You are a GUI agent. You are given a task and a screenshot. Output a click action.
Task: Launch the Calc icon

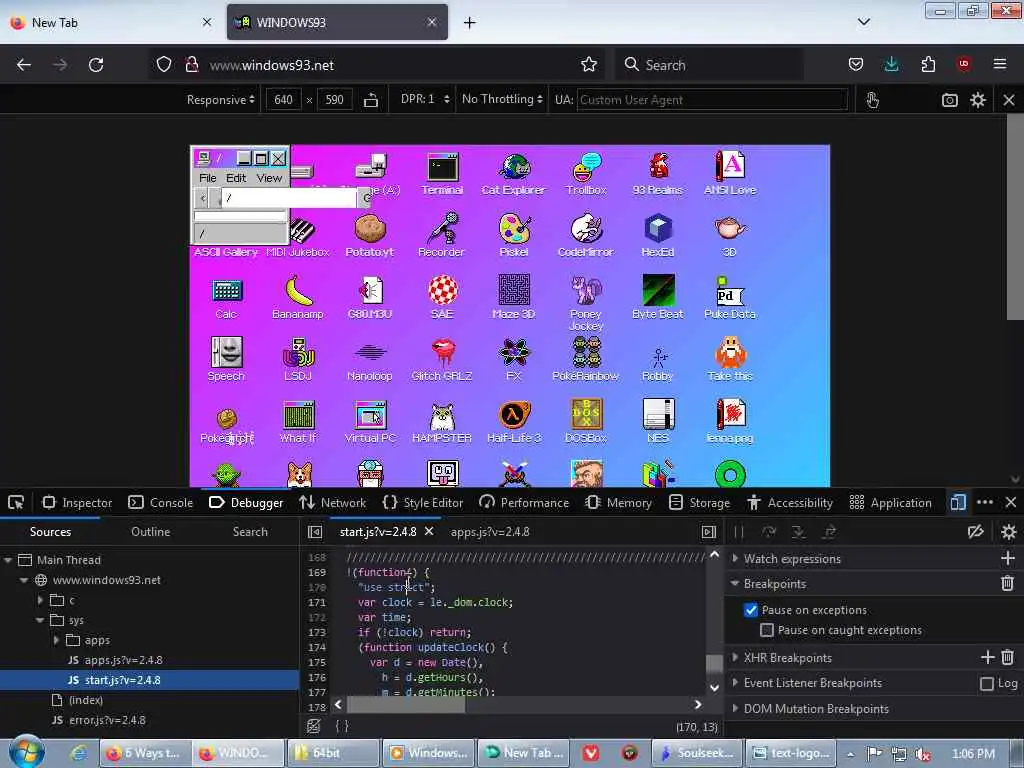(226, 298)
